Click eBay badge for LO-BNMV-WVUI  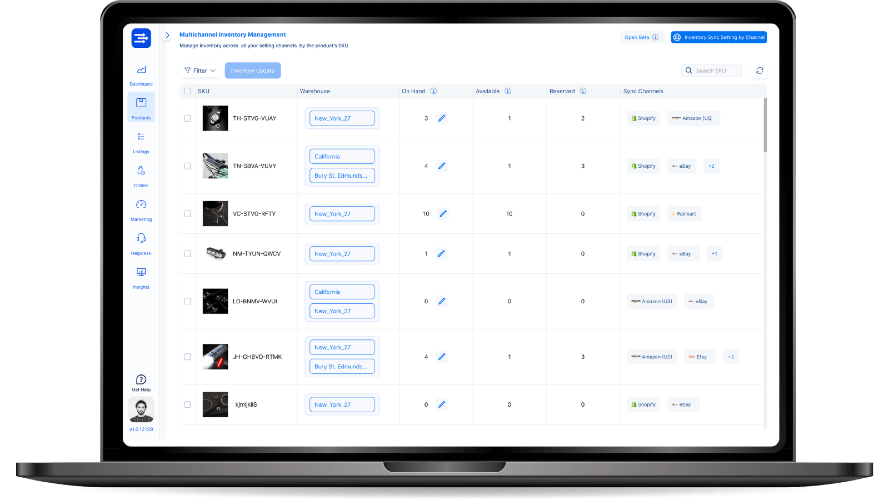tap(698, 302)
